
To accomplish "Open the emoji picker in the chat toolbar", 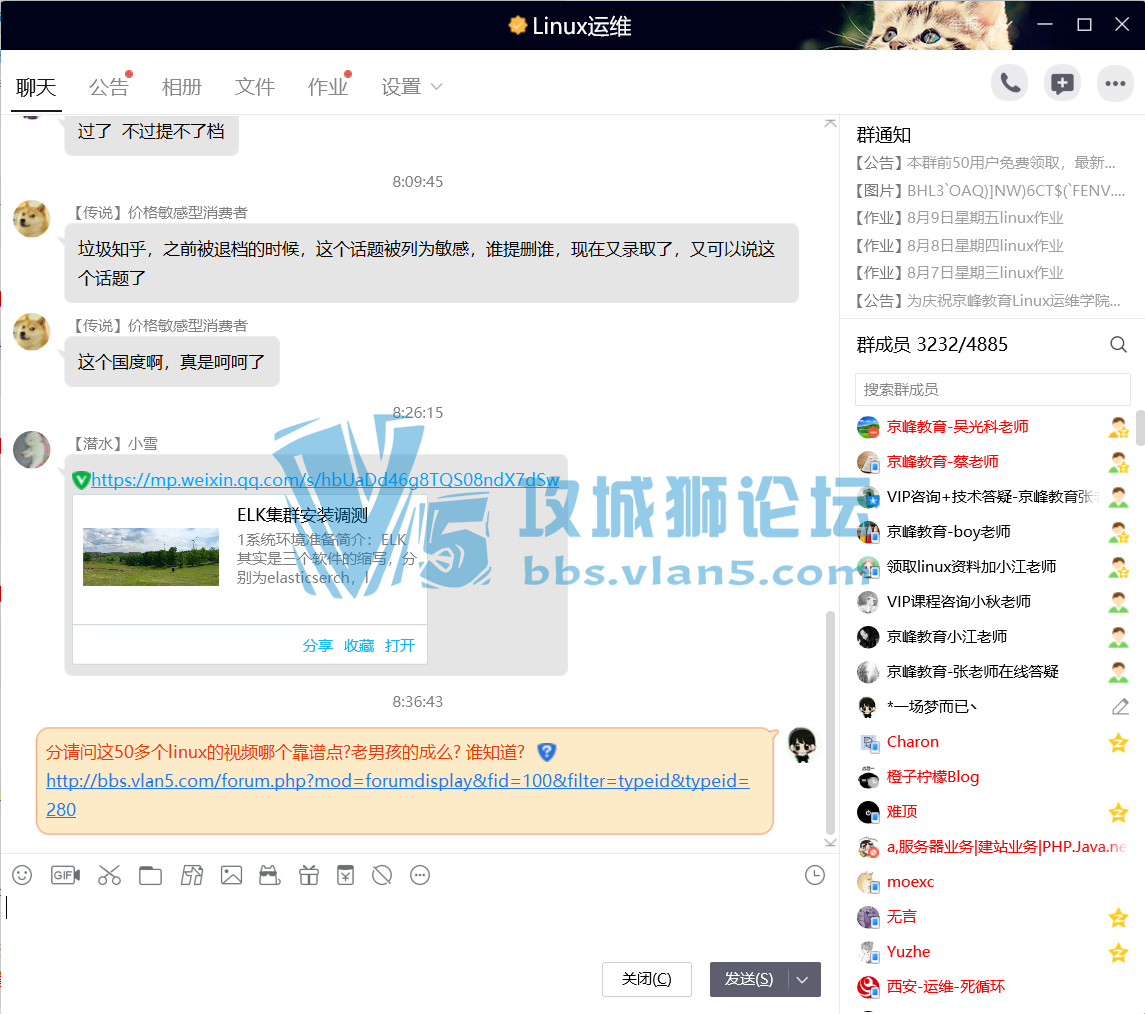I will [x=22, y=875].
